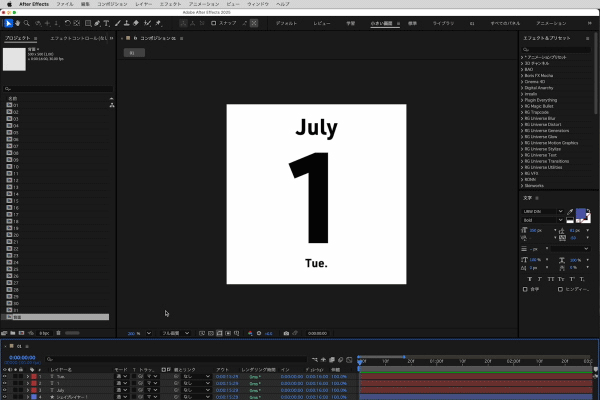Open the Apple menu

[9, 4]
